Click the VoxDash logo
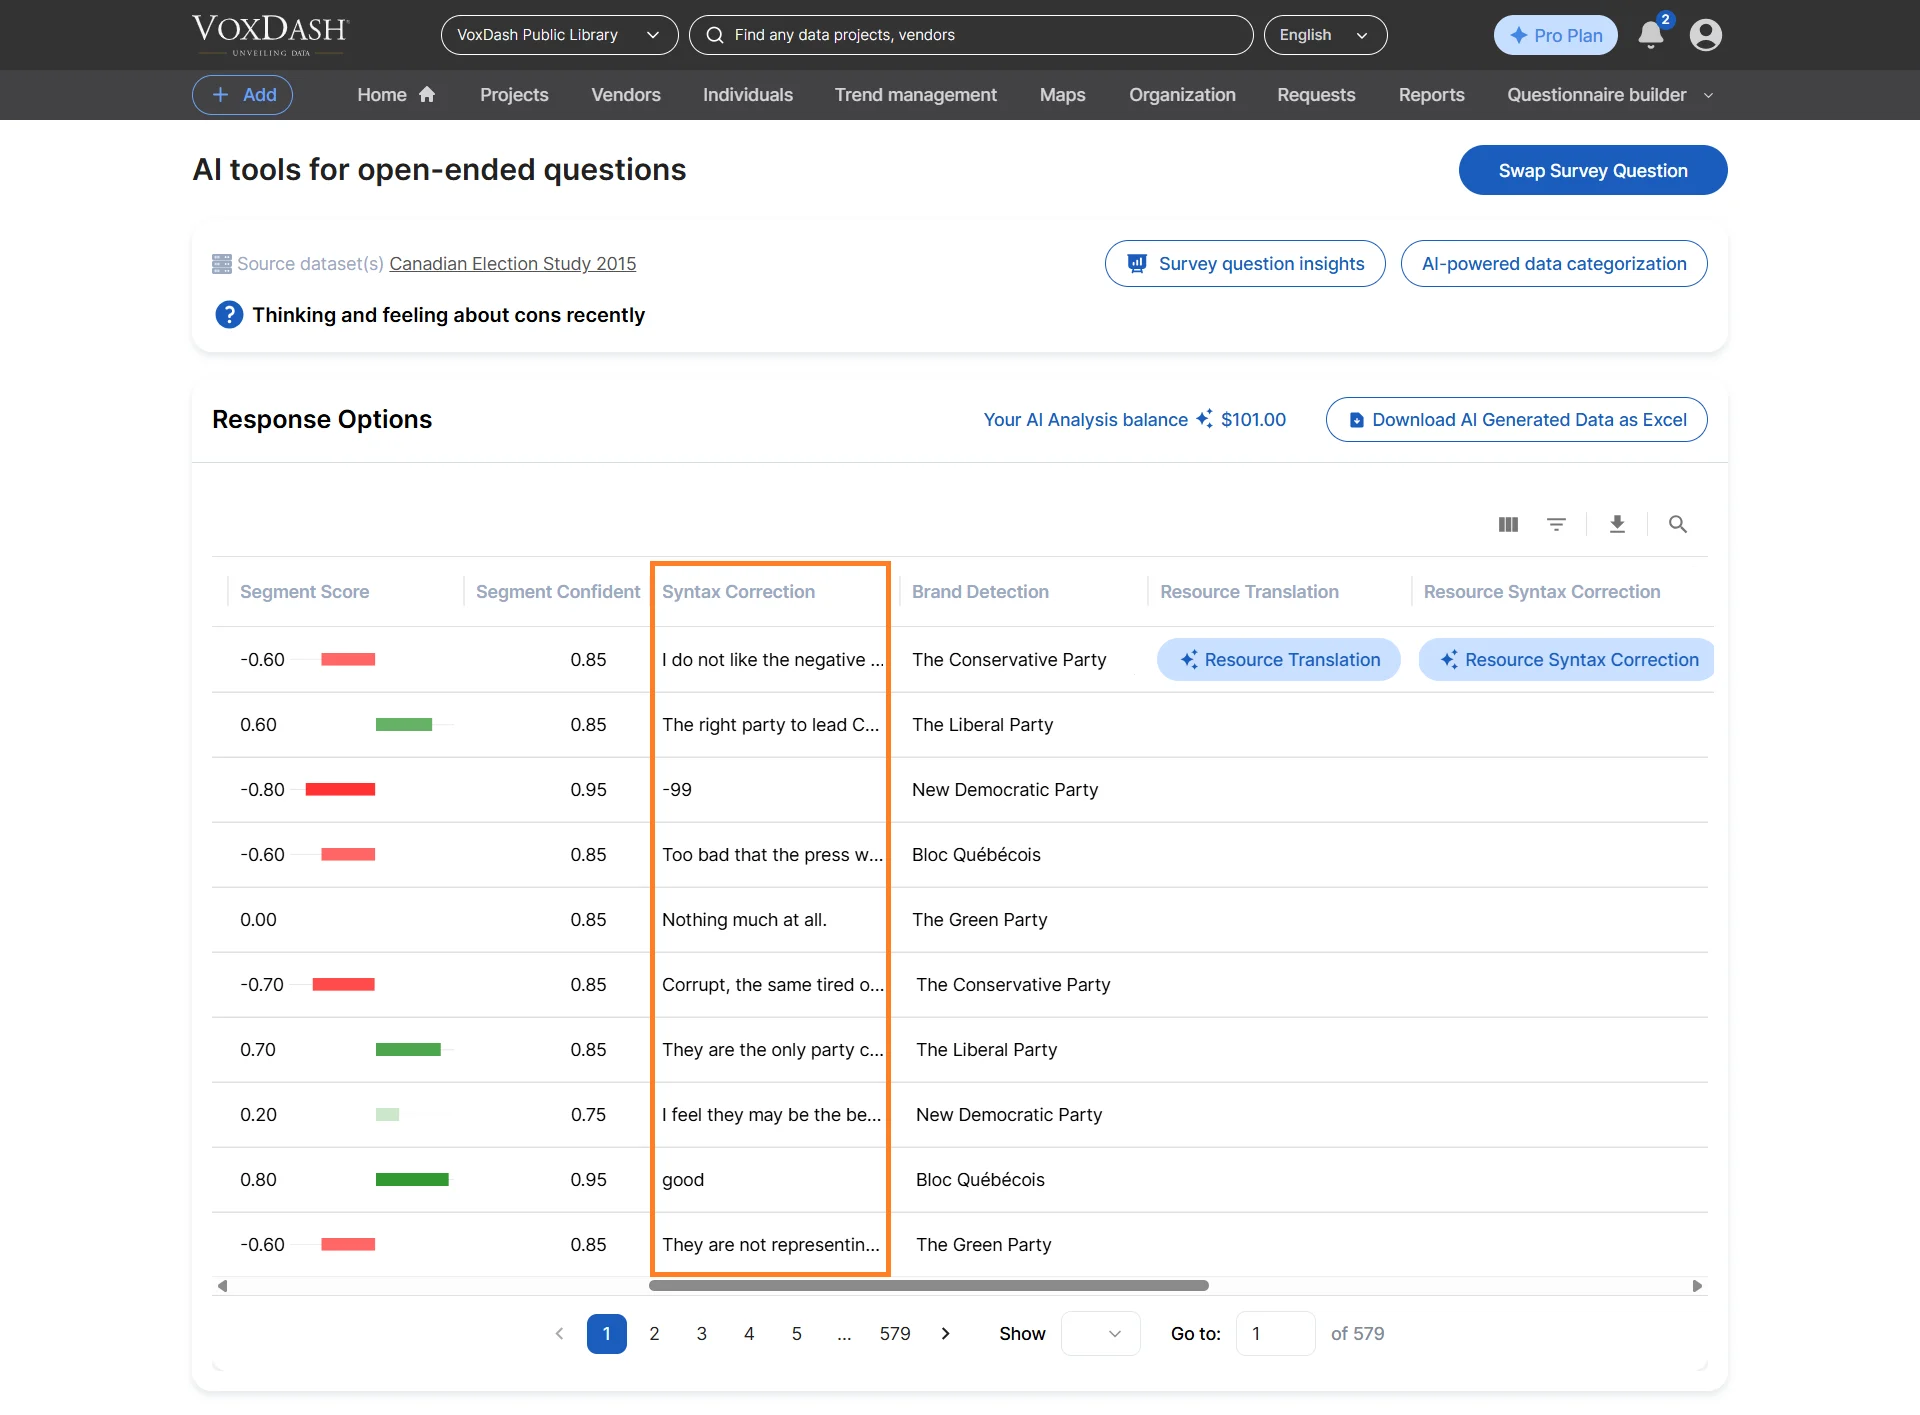This screenshot has width=1920, height=1415. coord(270,35)
